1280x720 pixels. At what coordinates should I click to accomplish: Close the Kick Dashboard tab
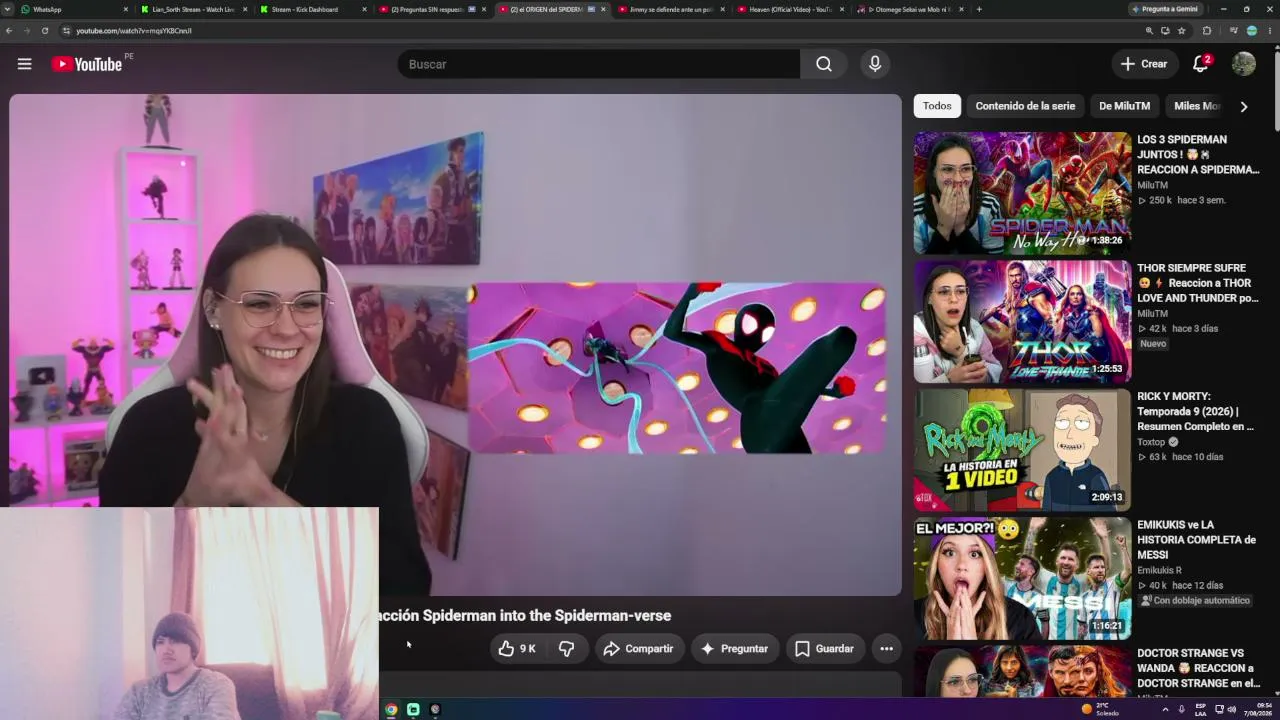(x=363, y=9)
